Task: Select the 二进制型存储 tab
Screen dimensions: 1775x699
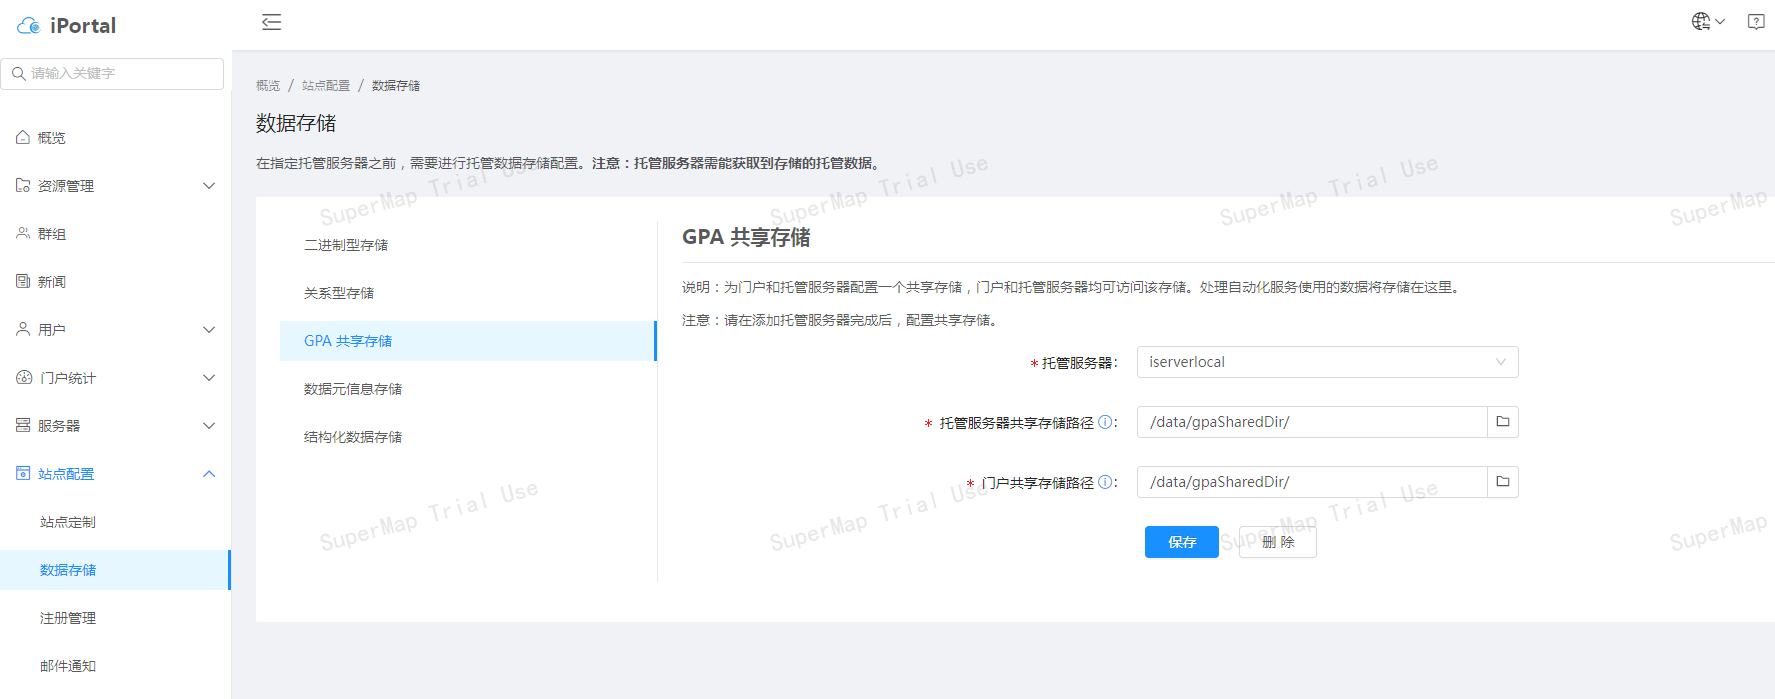Action: (x=346, y=245)
